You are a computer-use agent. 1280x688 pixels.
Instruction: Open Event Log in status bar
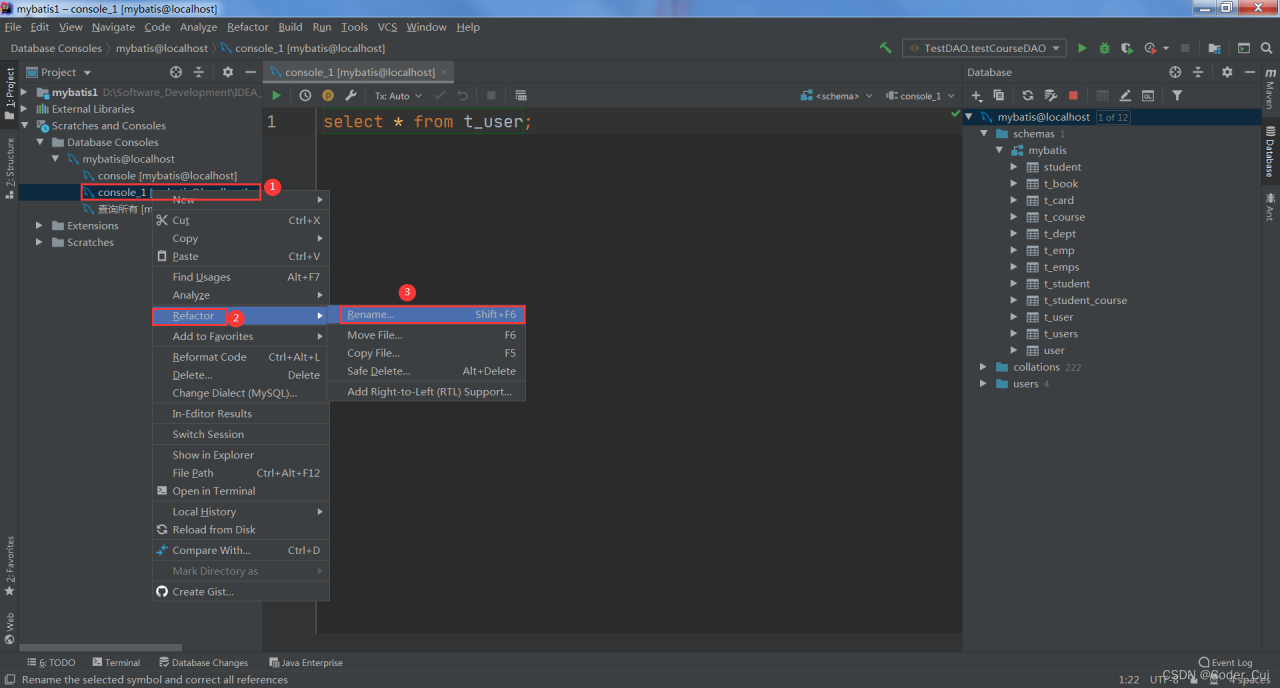click(1225, 662)
